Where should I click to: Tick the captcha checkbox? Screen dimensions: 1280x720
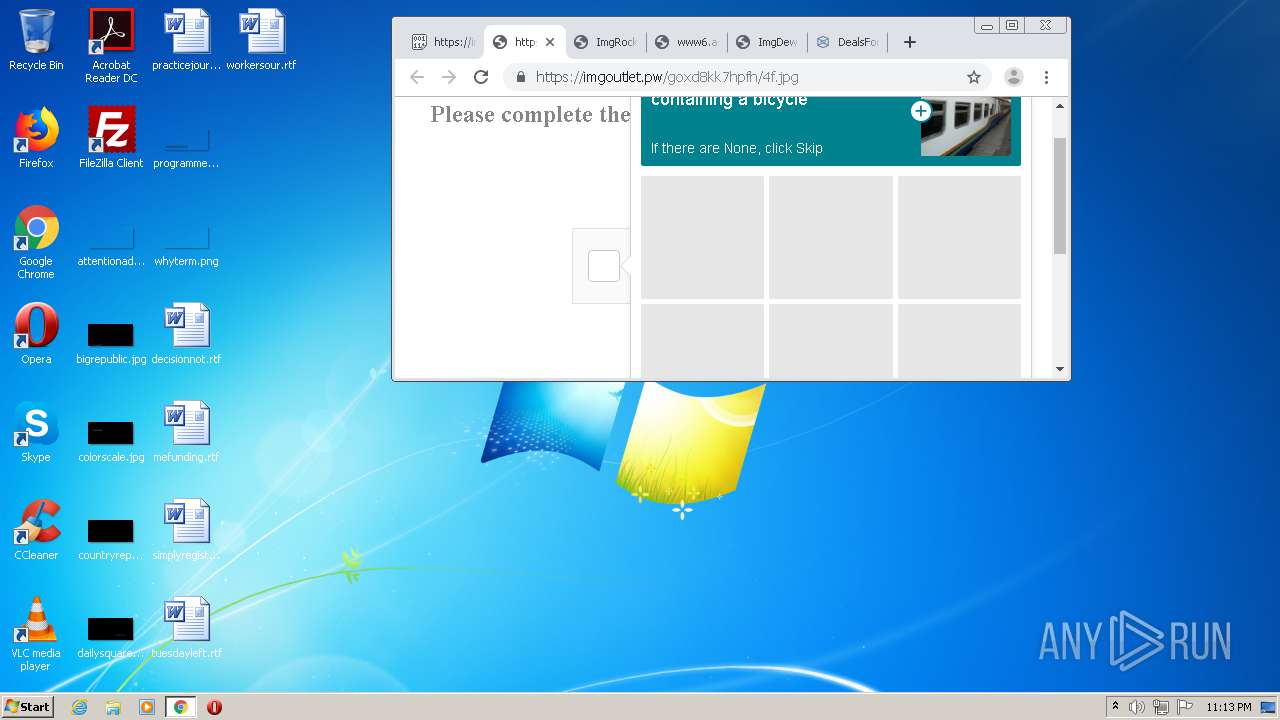[x=603, y=266]
